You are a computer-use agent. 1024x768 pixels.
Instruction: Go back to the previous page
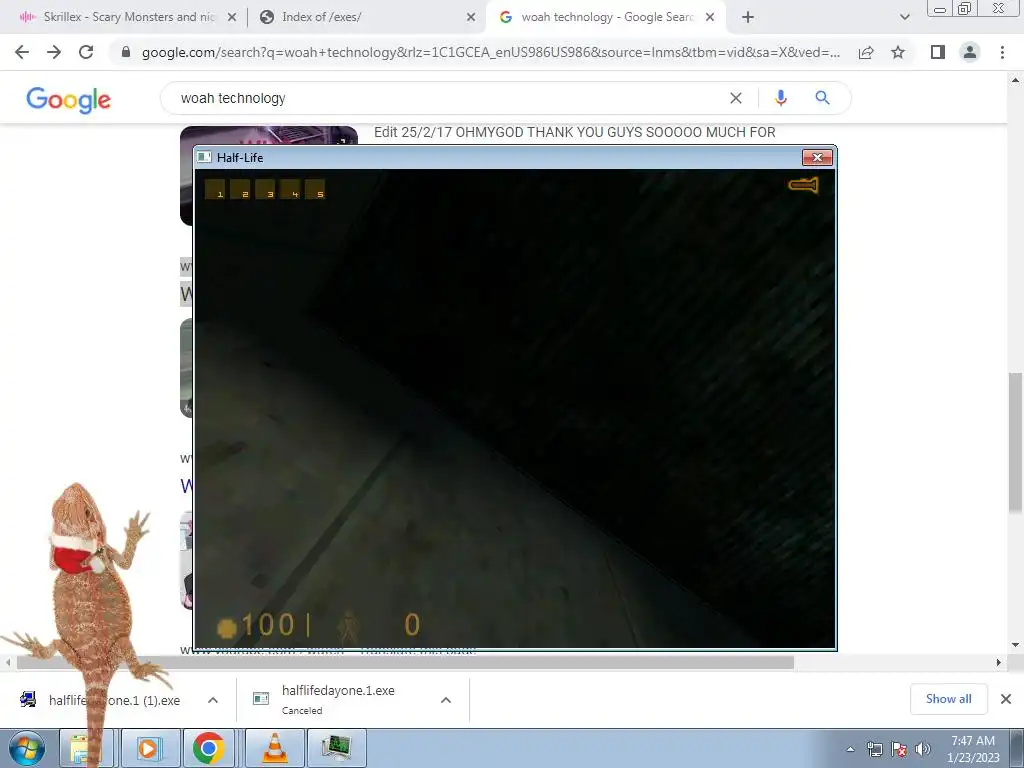(22, 52)
